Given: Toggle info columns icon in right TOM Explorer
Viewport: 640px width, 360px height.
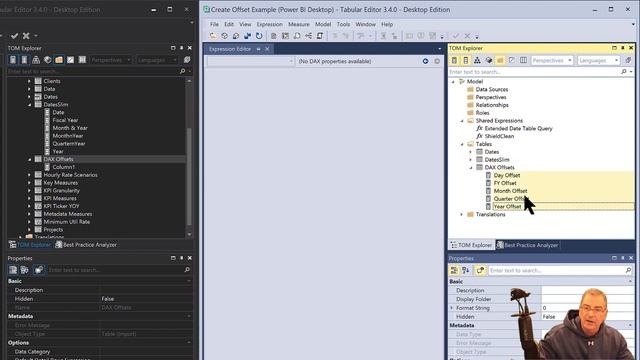Looking at the screenshot, I should click(523, 60).
